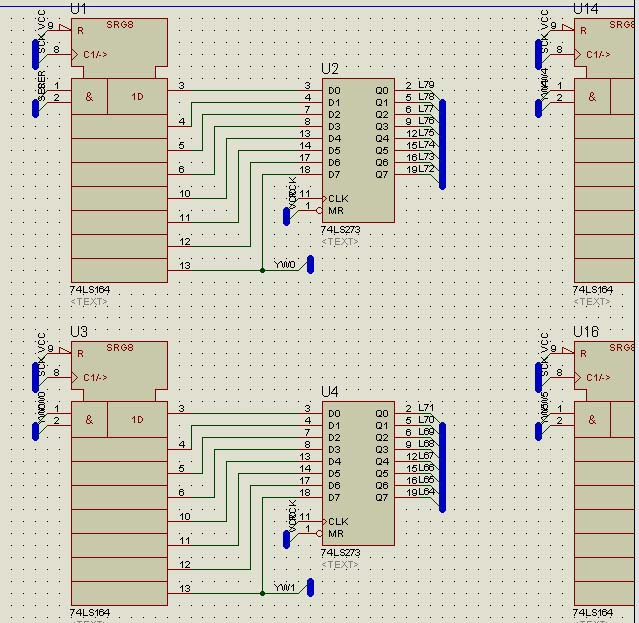This screenshot has width=639, height=623.
Task: Click the U14 component reference label
Action: click(x=585, y=9)
